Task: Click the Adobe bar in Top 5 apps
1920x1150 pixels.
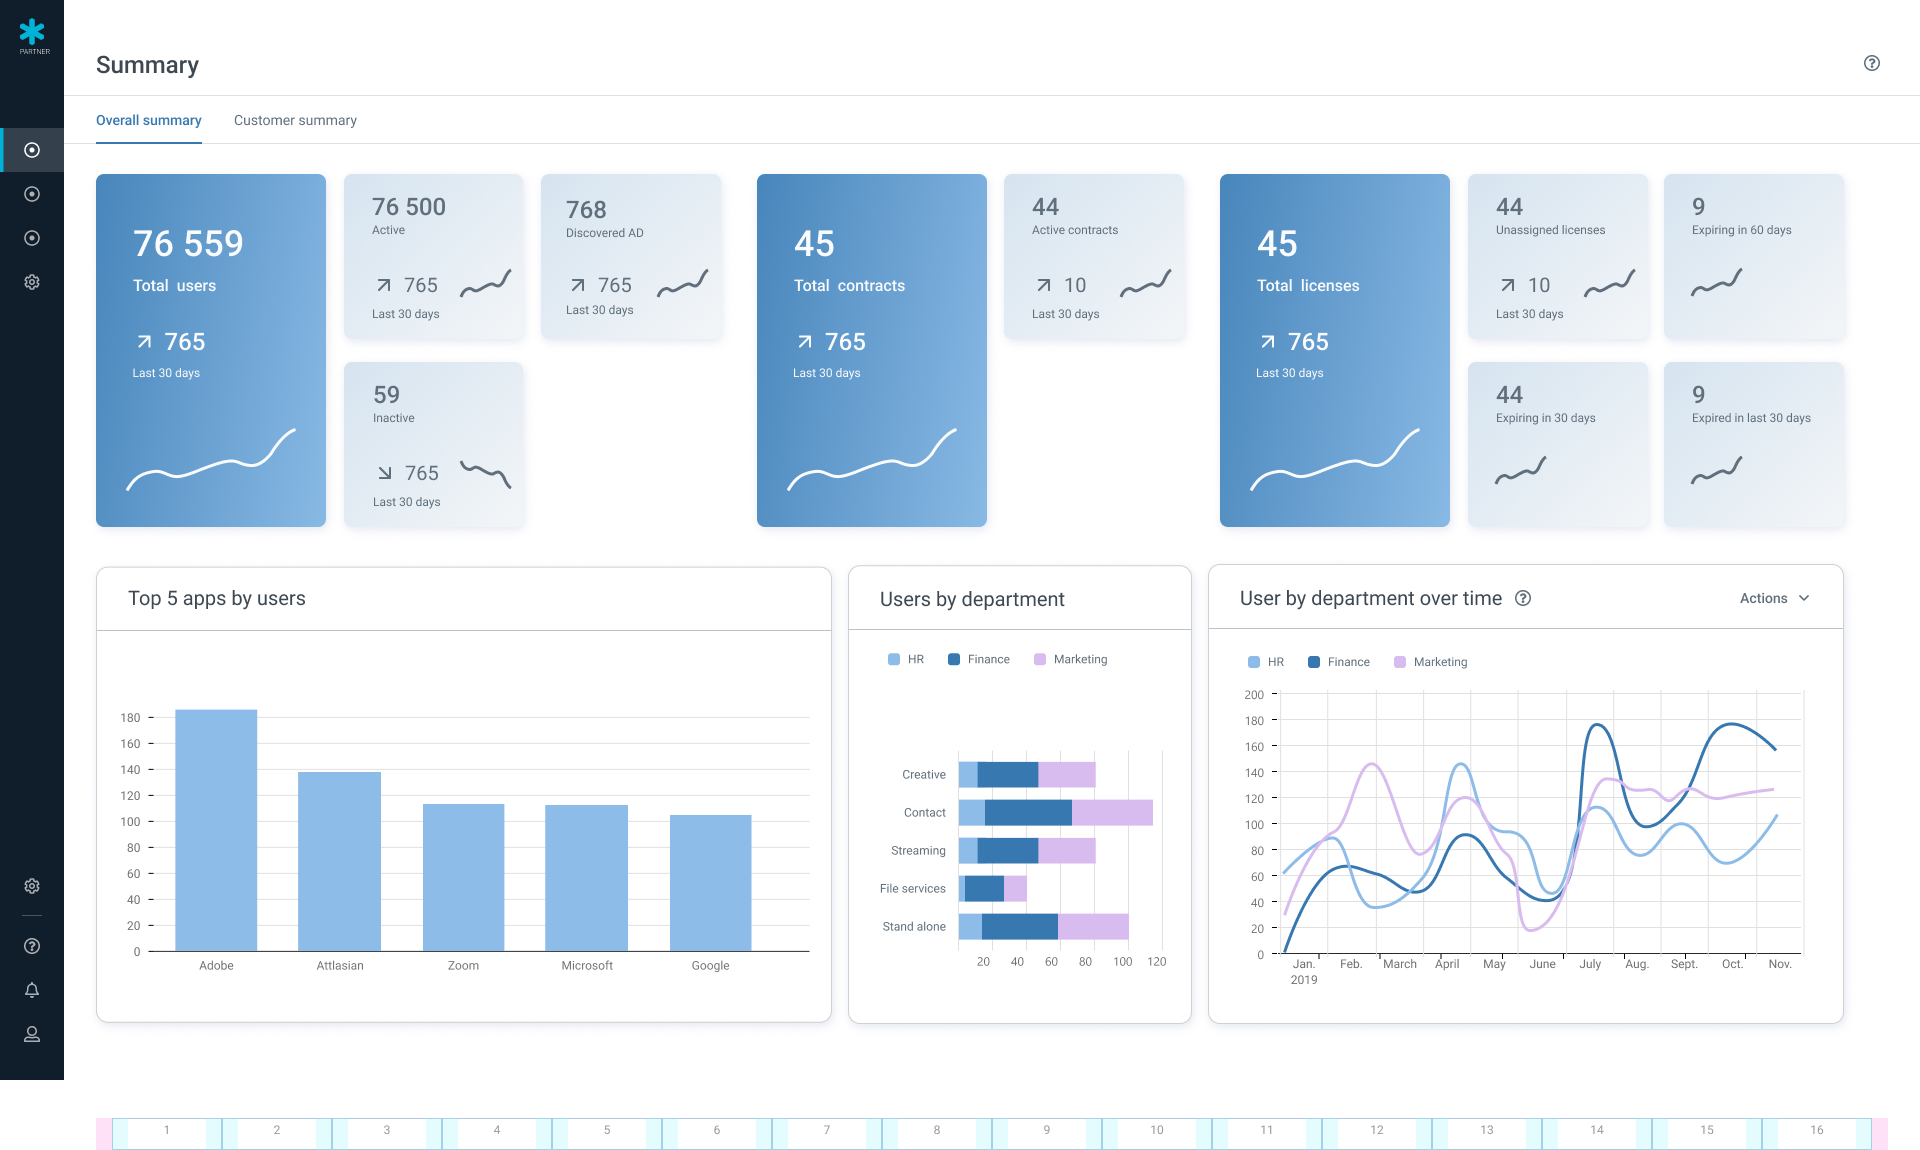Action: coord(216,830)
